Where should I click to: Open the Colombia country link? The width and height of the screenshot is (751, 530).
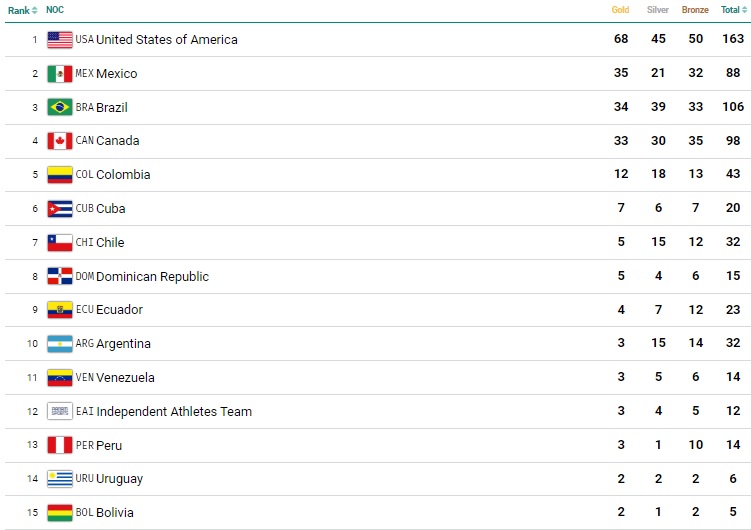point(123,175)
